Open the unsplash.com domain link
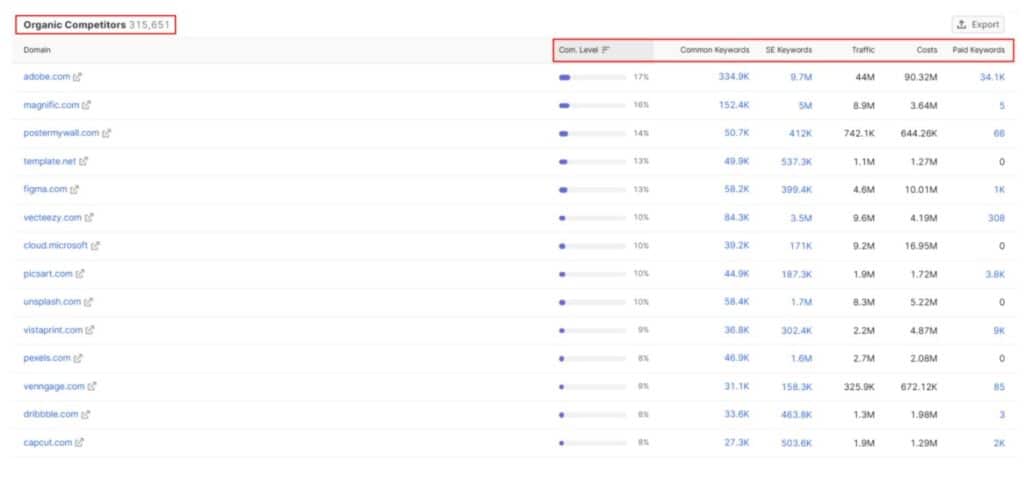Screen dimensions: 1024x483 pos(52,302)
